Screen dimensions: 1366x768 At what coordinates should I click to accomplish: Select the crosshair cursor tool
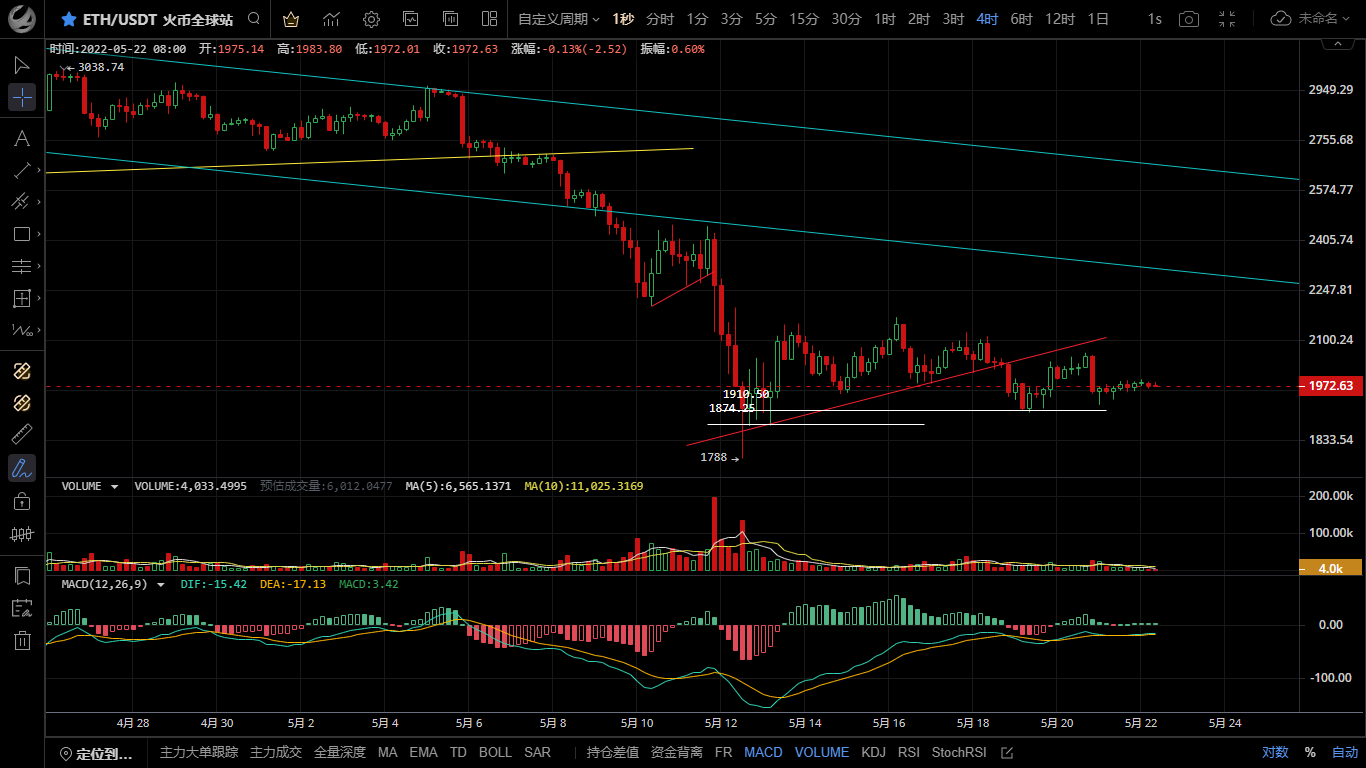pyautogui.click(x=22, y=97)
